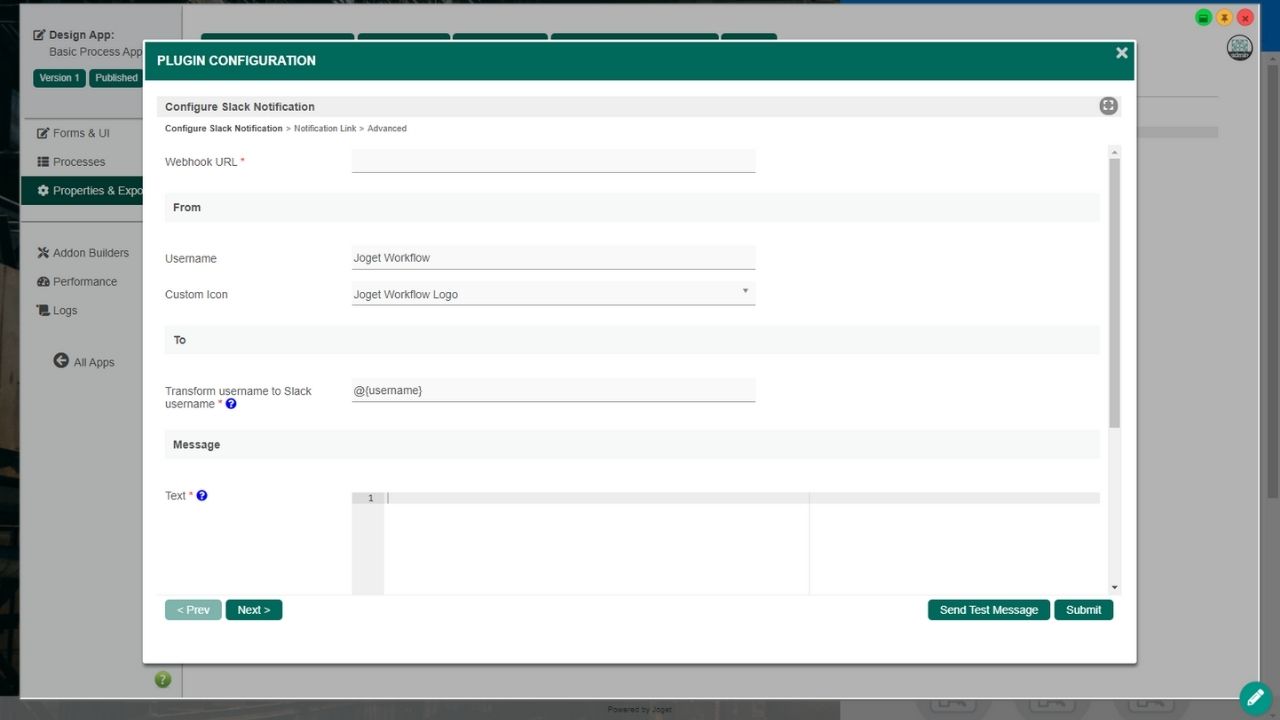Open help tooltip for Text field
Viewport: 1280px width, 720px height.
(x=202, y=496)
